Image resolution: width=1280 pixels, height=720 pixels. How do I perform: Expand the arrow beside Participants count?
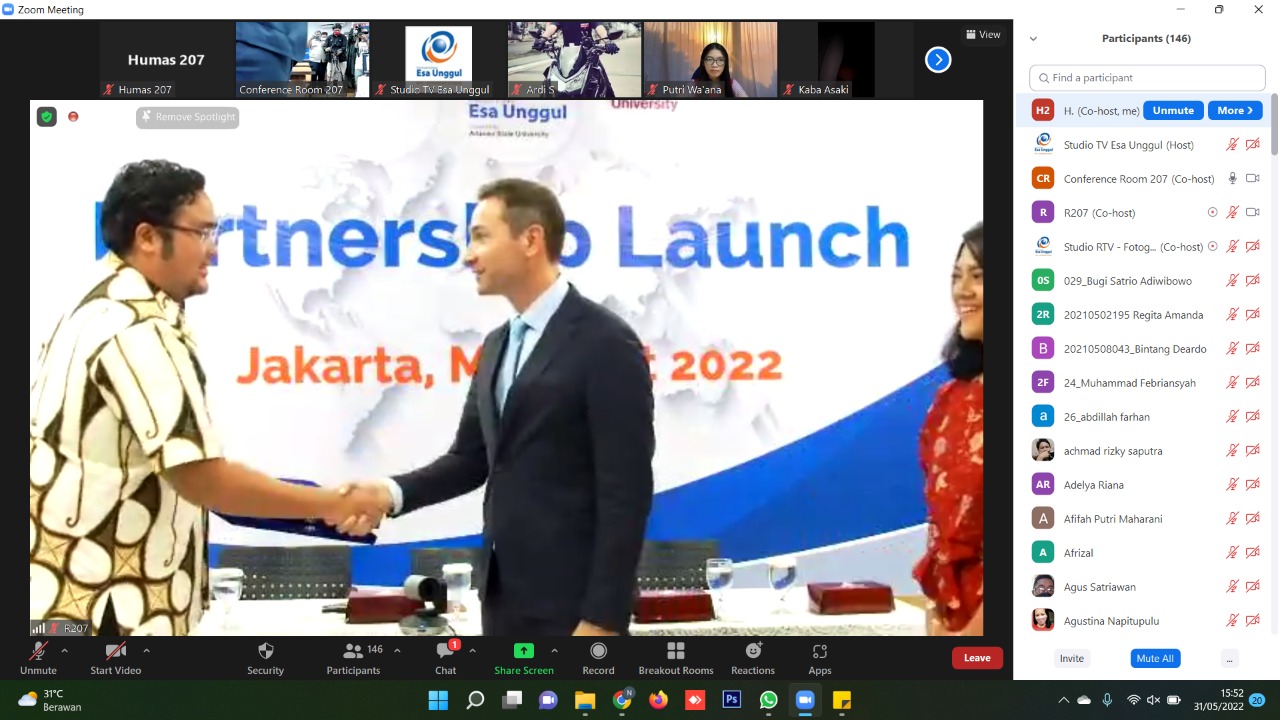point(397,651)
